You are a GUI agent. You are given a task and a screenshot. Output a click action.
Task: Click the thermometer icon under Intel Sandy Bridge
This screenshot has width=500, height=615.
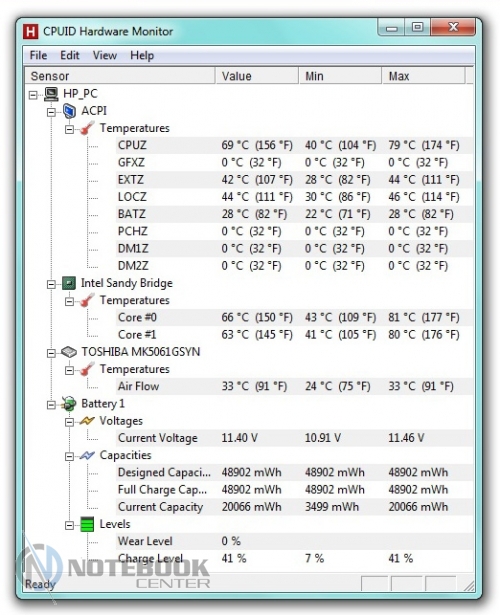coord(87,300)
